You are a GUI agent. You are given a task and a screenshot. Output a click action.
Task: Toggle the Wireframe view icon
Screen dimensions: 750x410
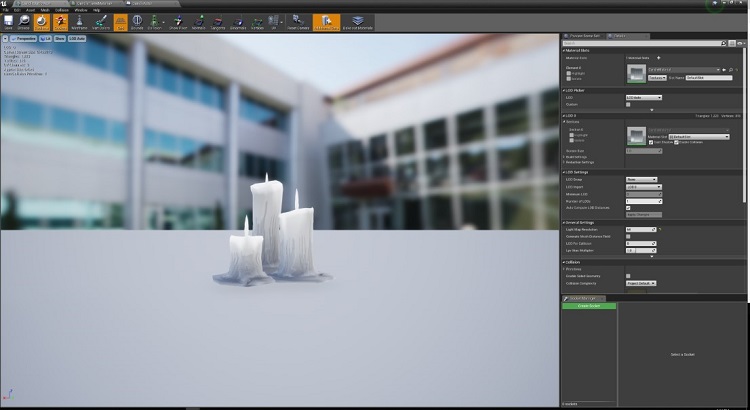click(79, 21)
